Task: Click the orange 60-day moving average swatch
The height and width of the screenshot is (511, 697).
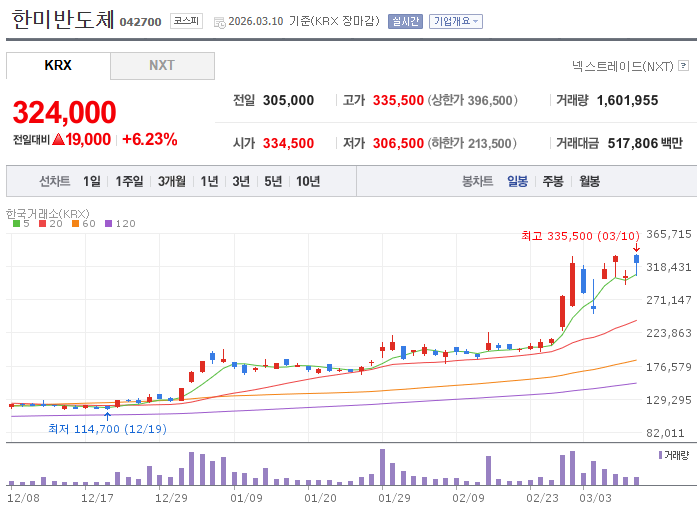Action: 76,224
